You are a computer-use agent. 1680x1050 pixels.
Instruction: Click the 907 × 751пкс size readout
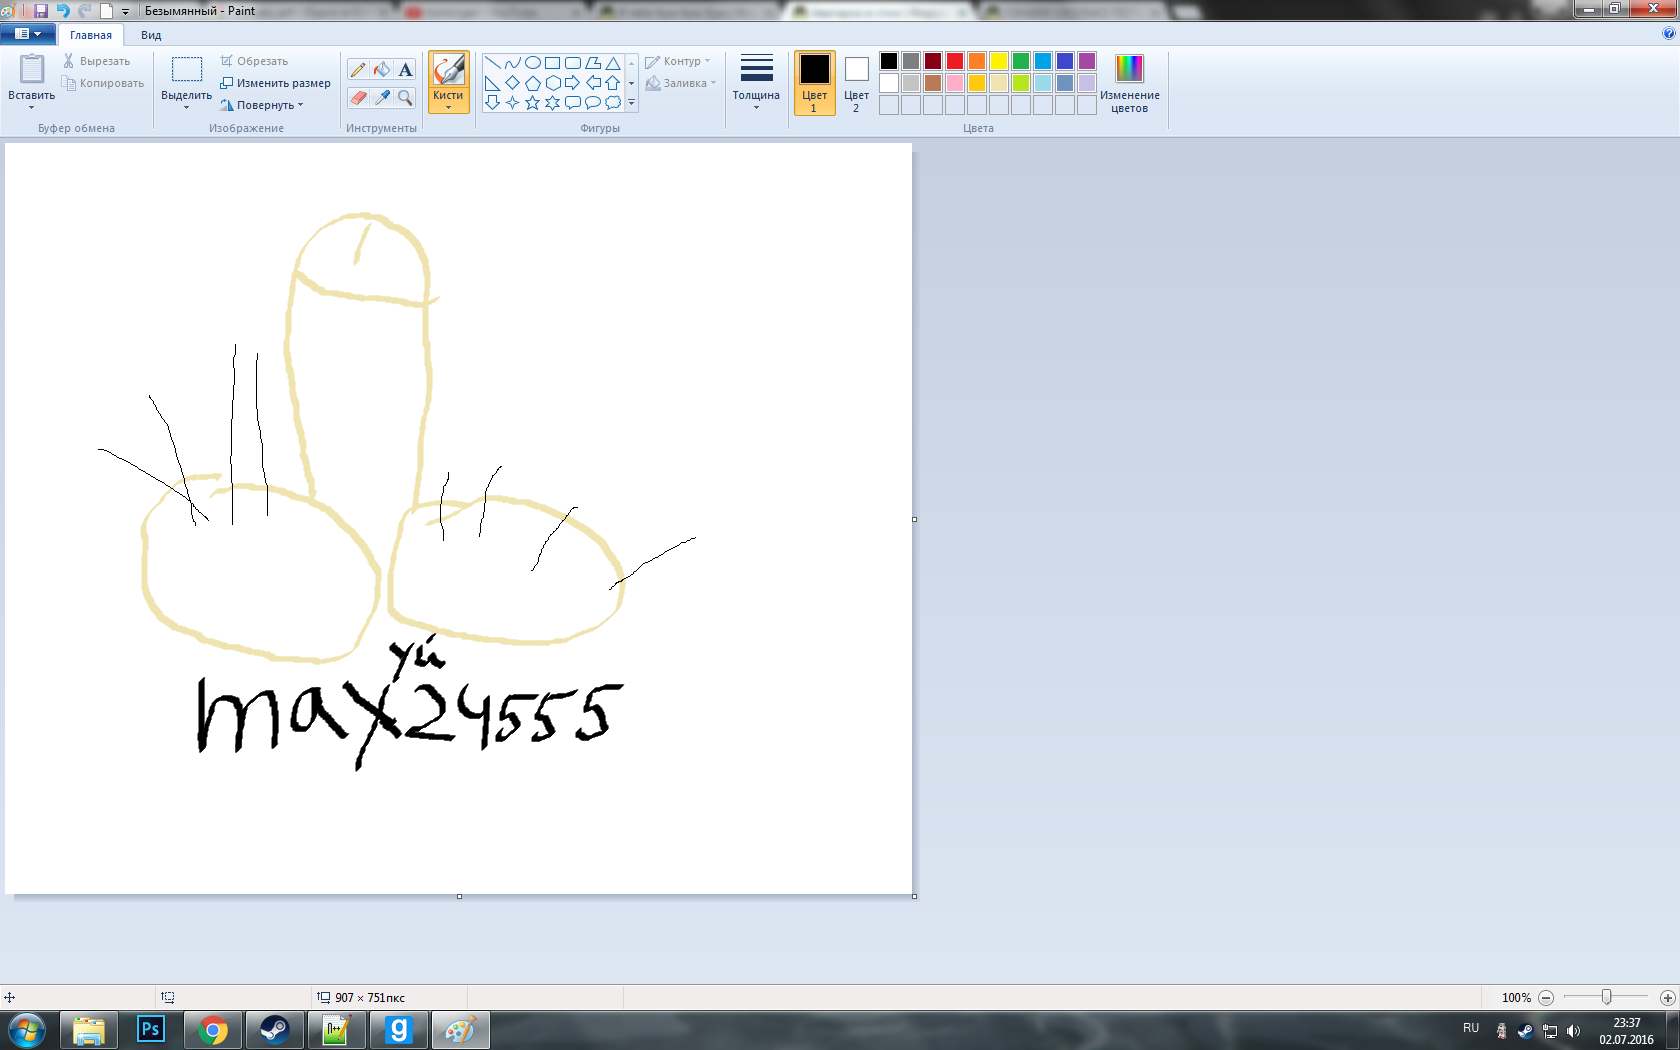tap(370, 998)
